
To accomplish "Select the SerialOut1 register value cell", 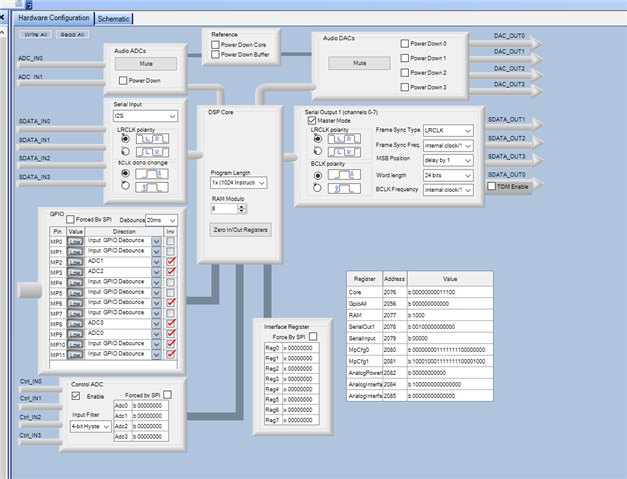I will pyautogui.click(x=450, y=327).
